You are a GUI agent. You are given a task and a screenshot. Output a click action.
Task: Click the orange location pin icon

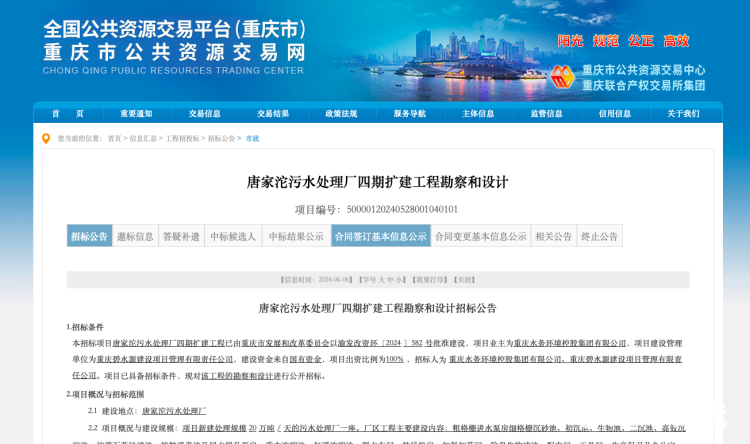[46, 139]
